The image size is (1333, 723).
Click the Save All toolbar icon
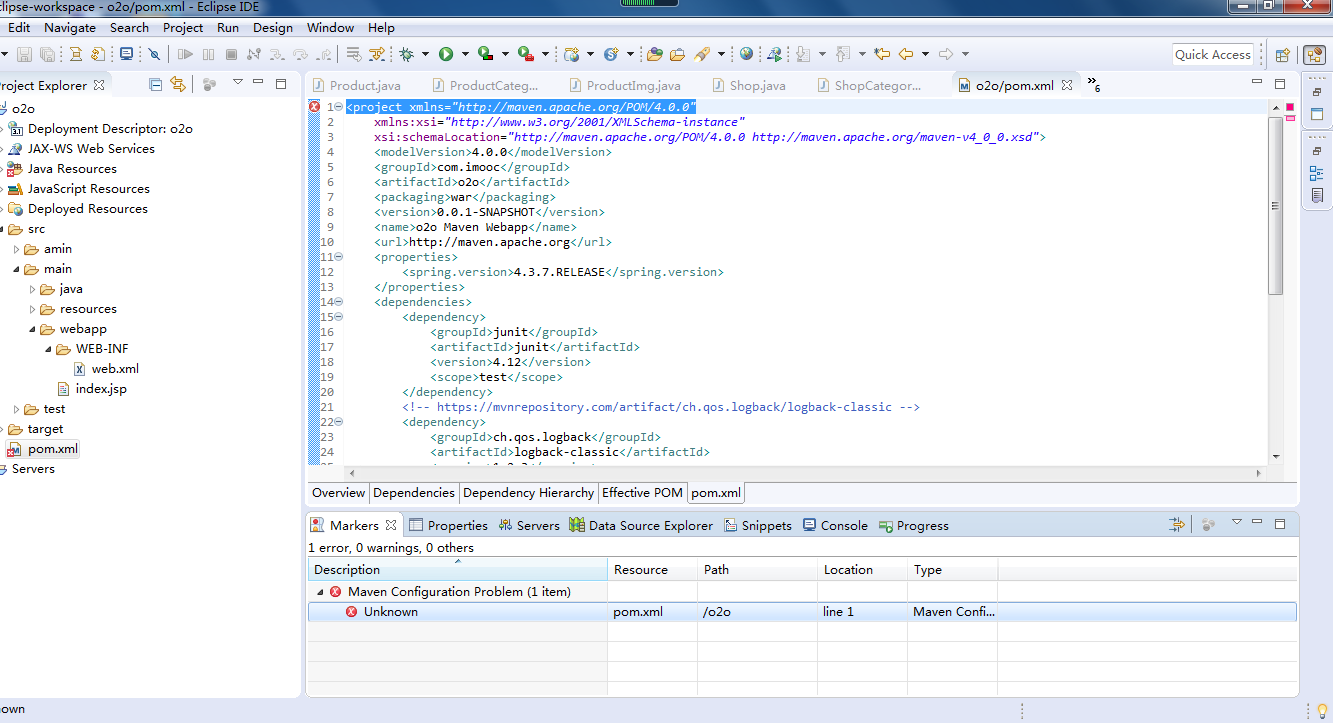tap(48, 54)
